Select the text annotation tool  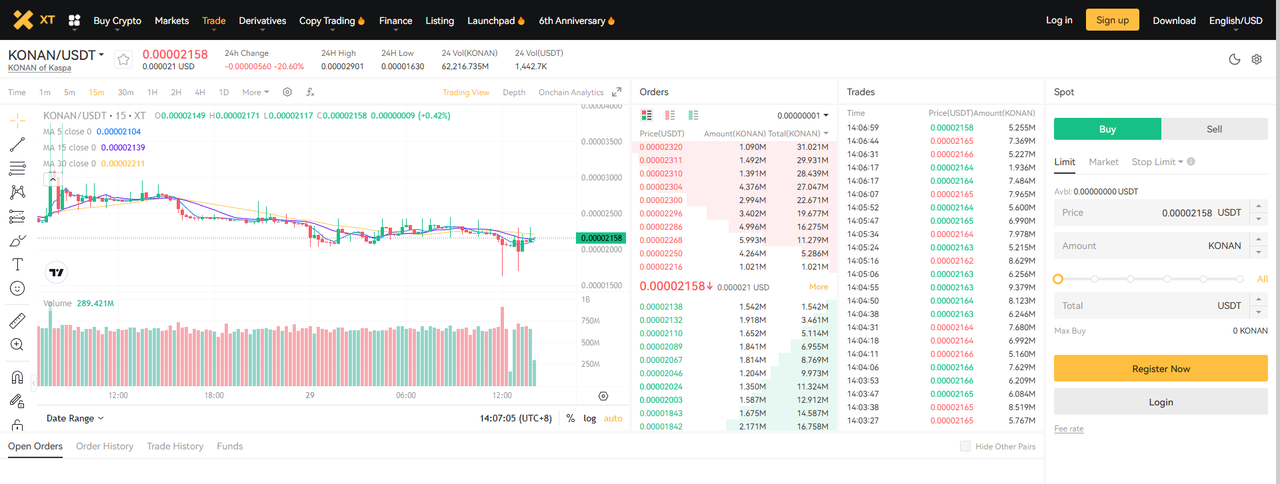[17, 264]
